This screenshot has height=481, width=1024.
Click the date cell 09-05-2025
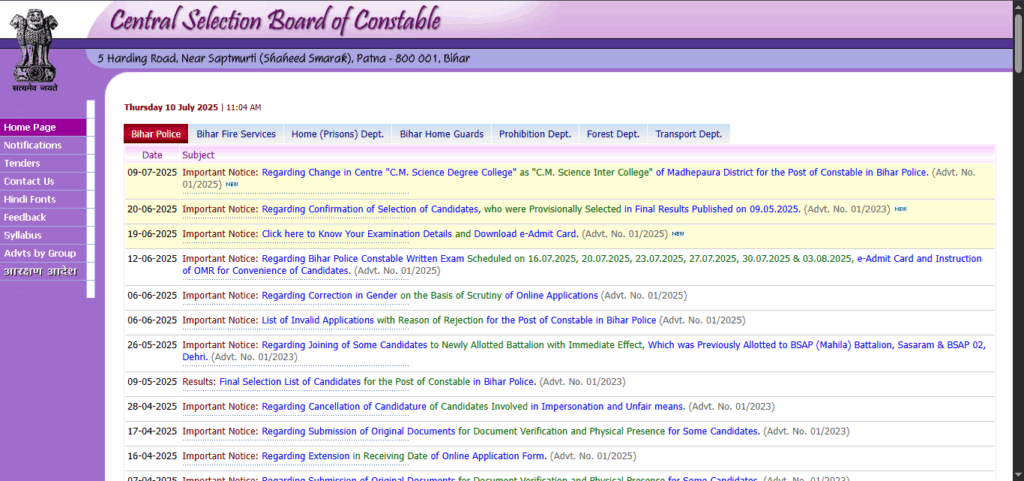pos(152,381)
